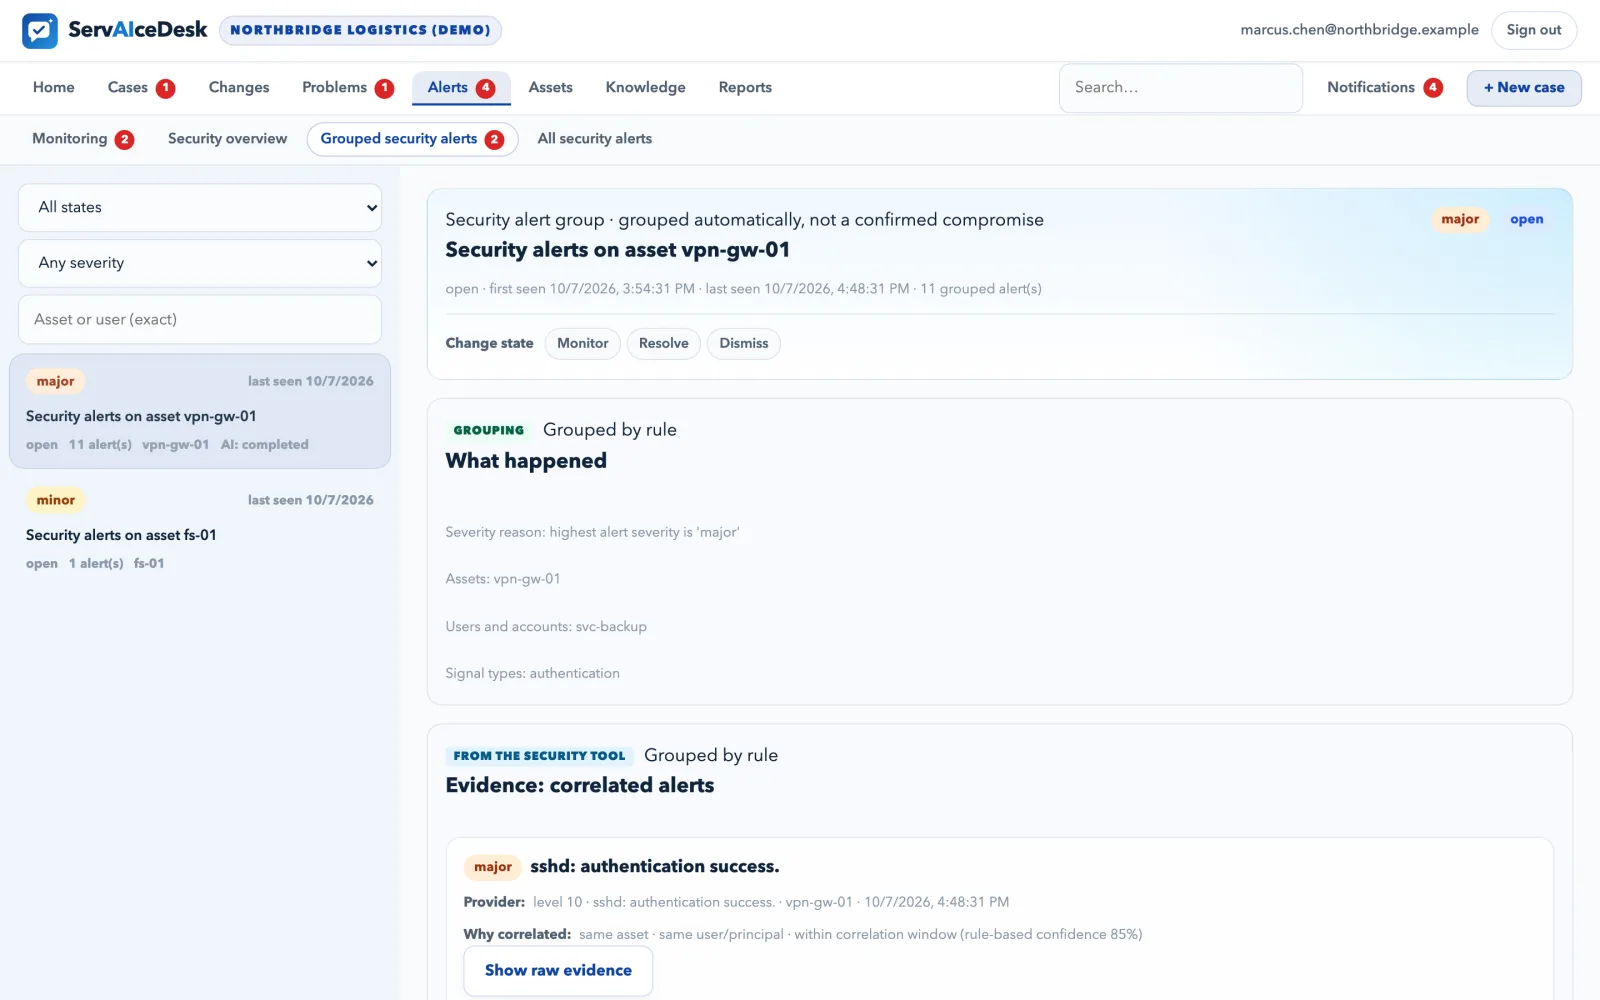1600x1000 pixels.
Task: Show raw evidence for sshd alert
Action: coord(558,971)
